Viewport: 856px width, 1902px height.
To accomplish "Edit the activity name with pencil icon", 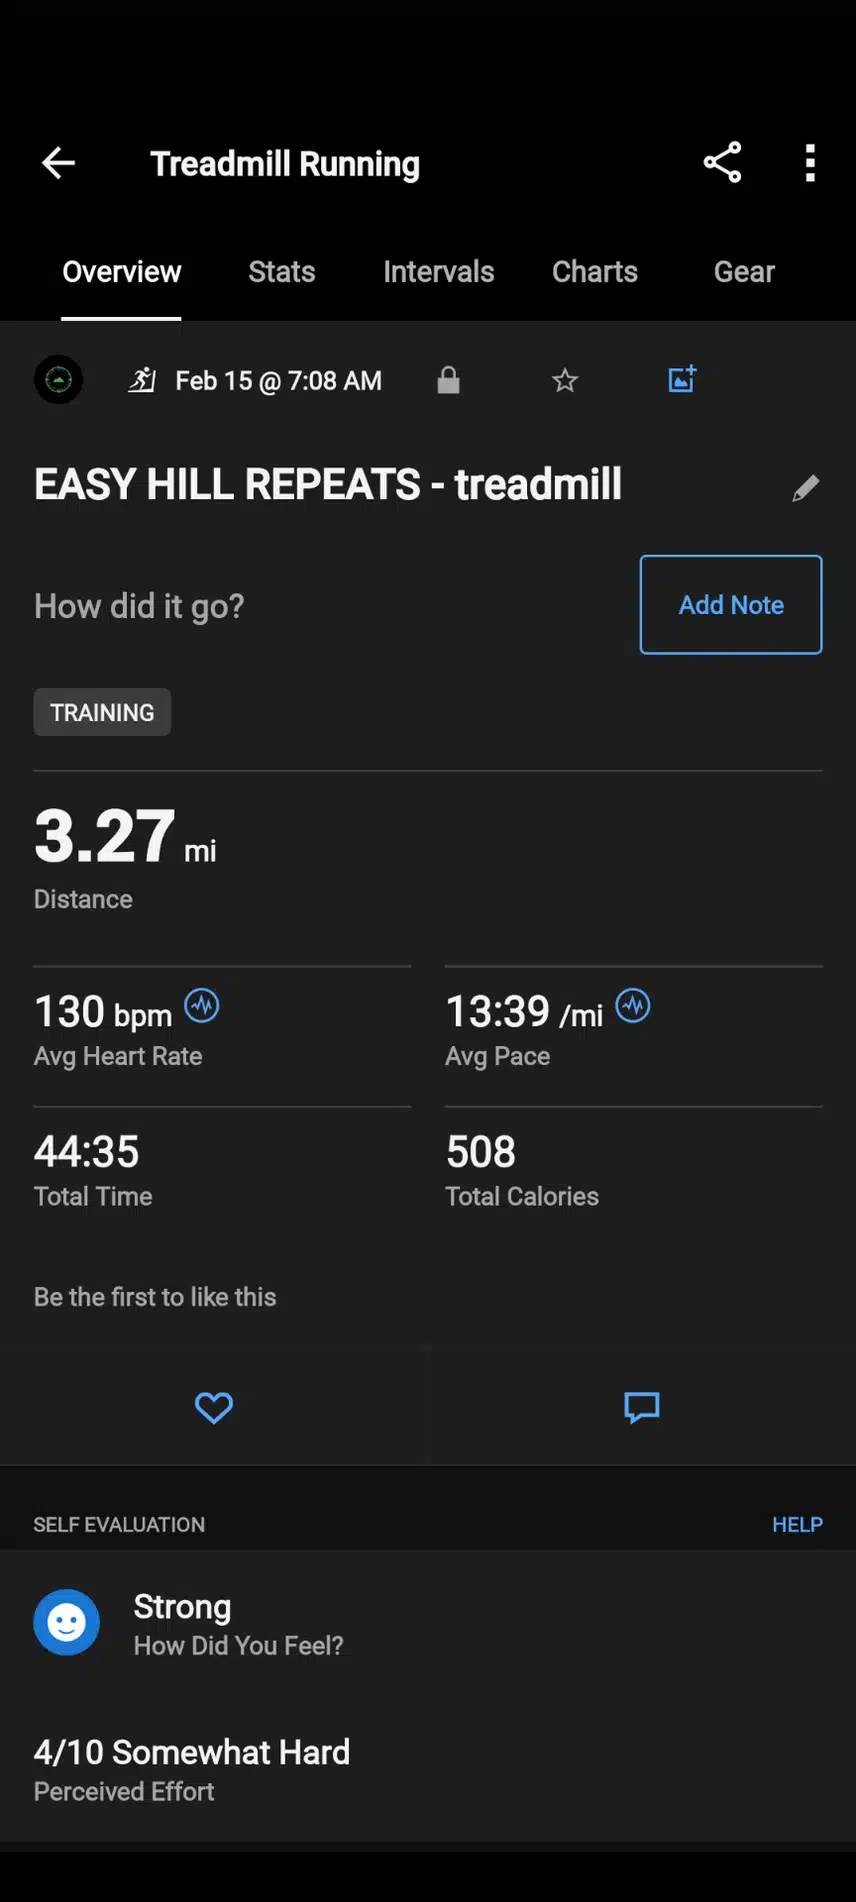I will (806, 488).
